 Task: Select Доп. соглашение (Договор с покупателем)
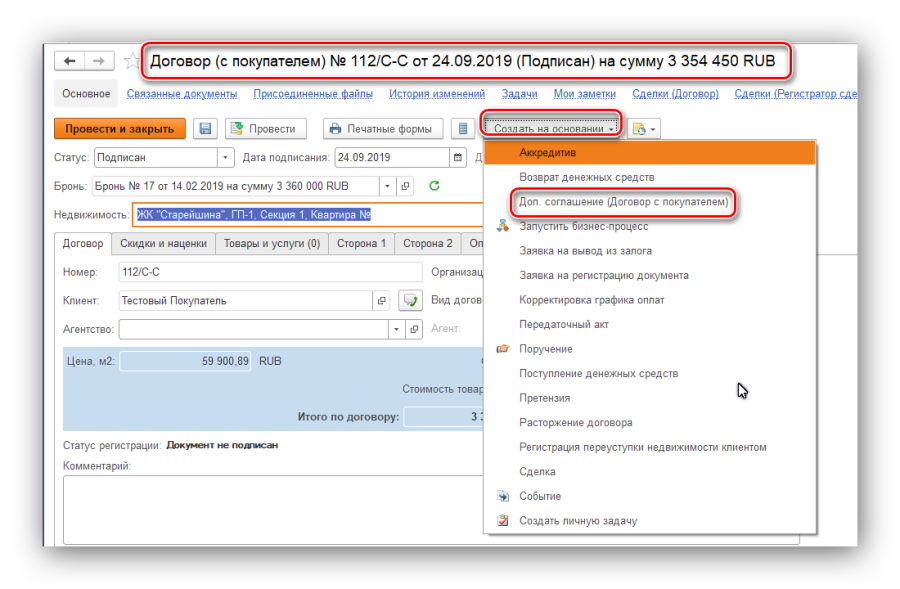tap(622, 202)
